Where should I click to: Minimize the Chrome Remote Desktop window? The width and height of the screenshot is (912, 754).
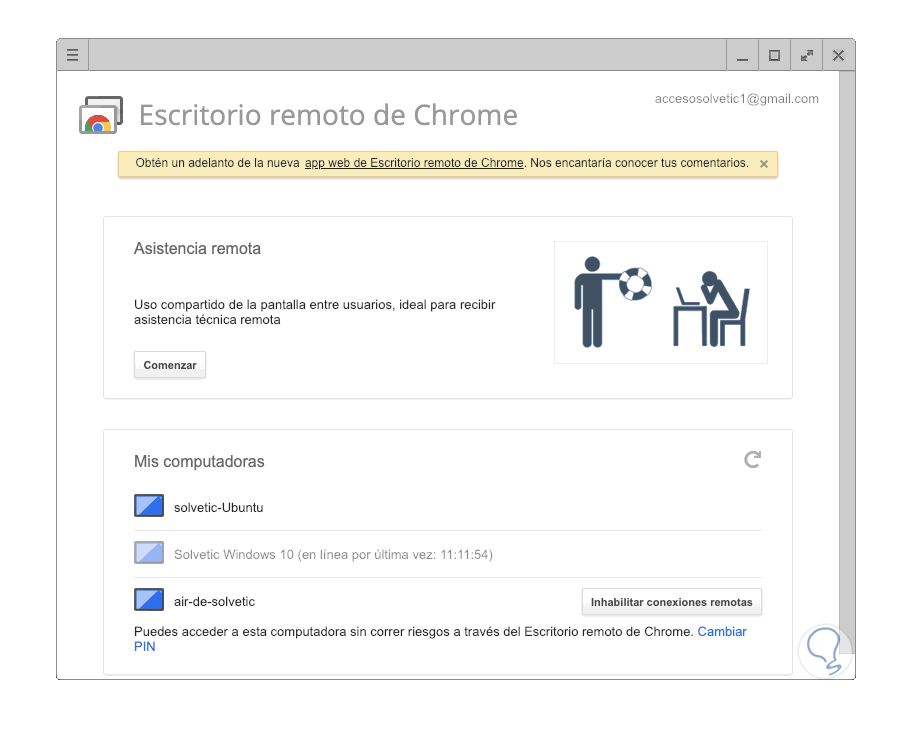[742, 55]
